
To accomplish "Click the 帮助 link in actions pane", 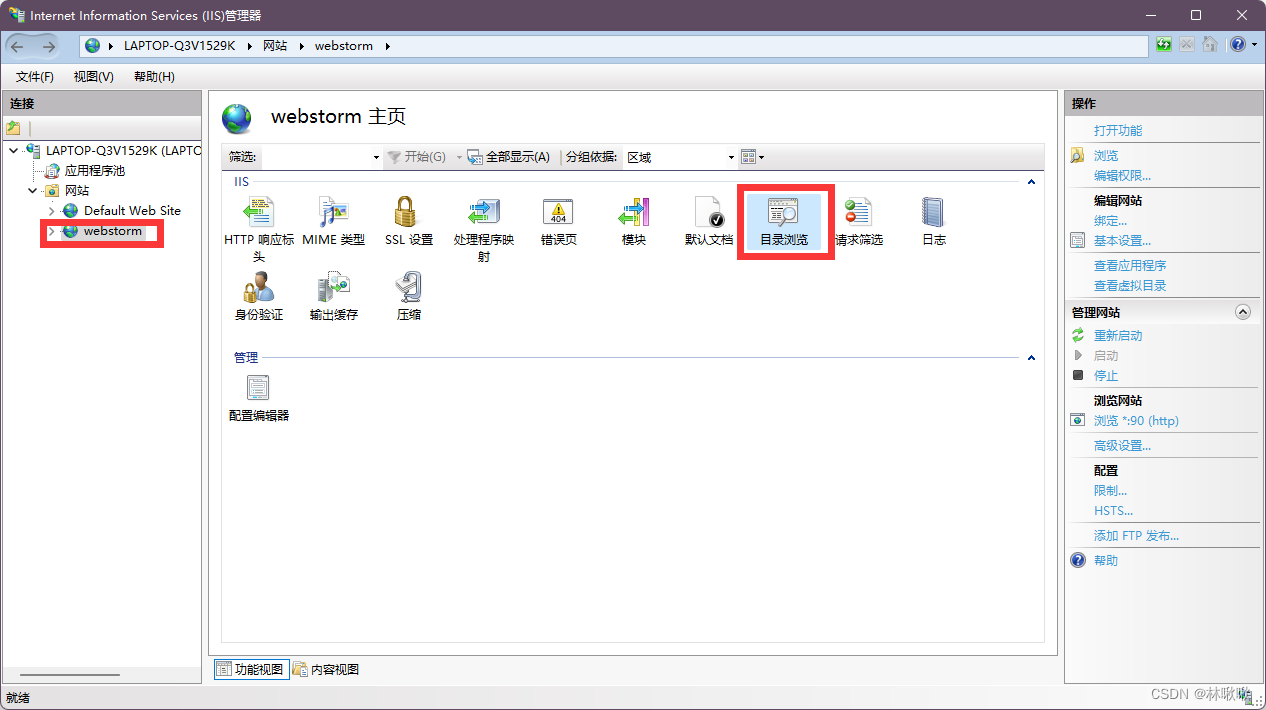I will [1106, 561].
